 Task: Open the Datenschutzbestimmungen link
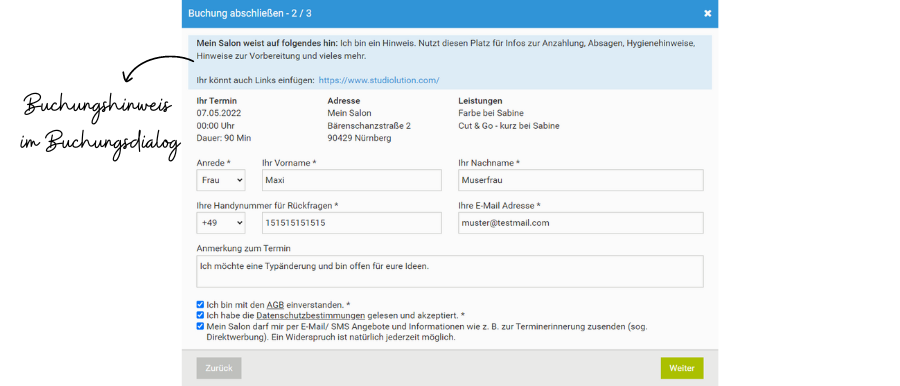311,315
